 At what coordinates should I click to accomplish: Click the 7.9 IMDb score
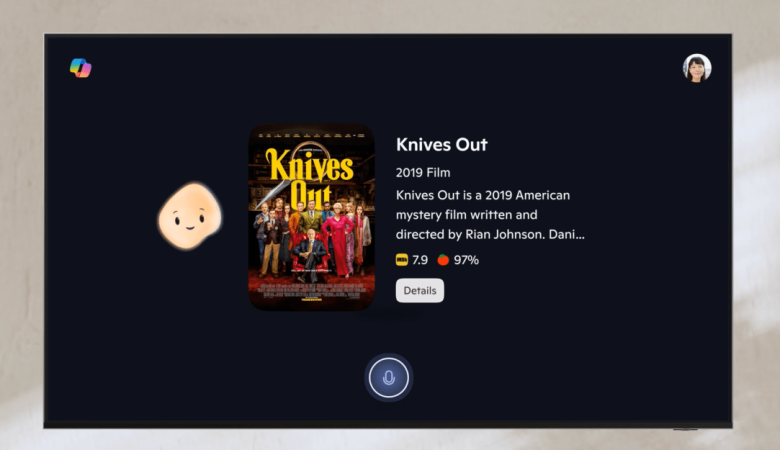pyautogui.click(x=420, y=260)
